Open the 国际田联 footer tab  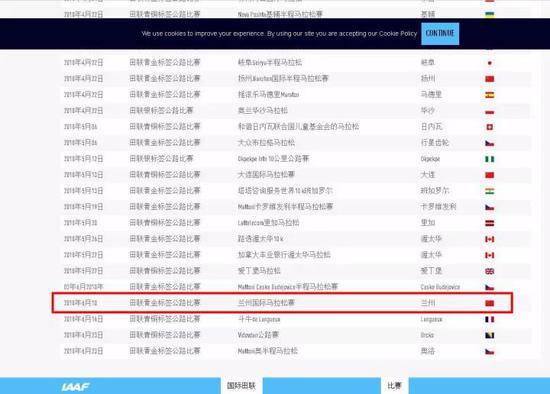241,386
